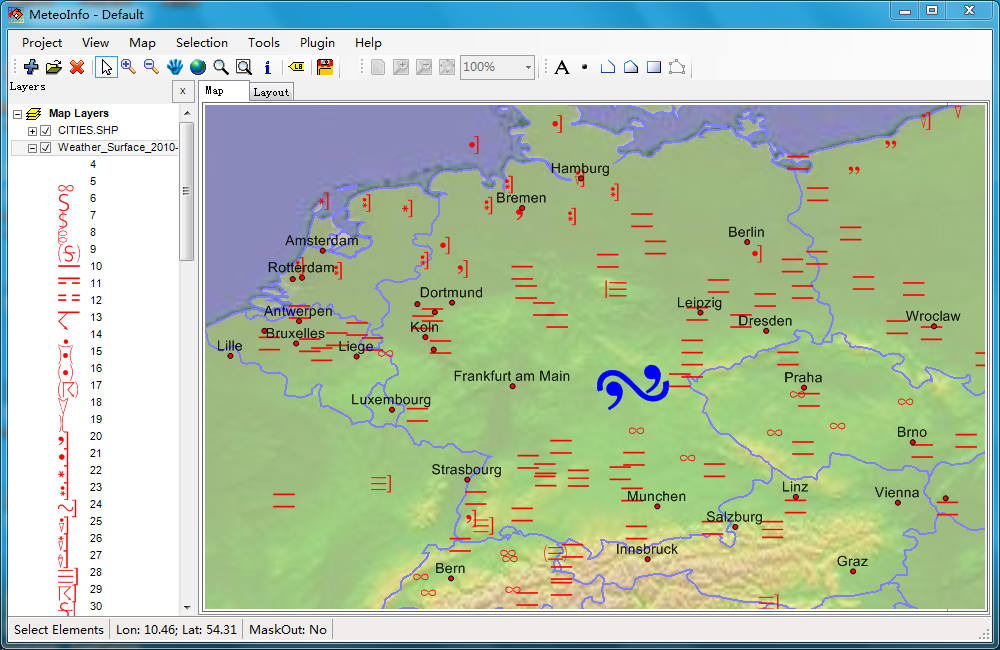Close the Layers panel
Viewport: 1000px width, 650px height.
183,91
